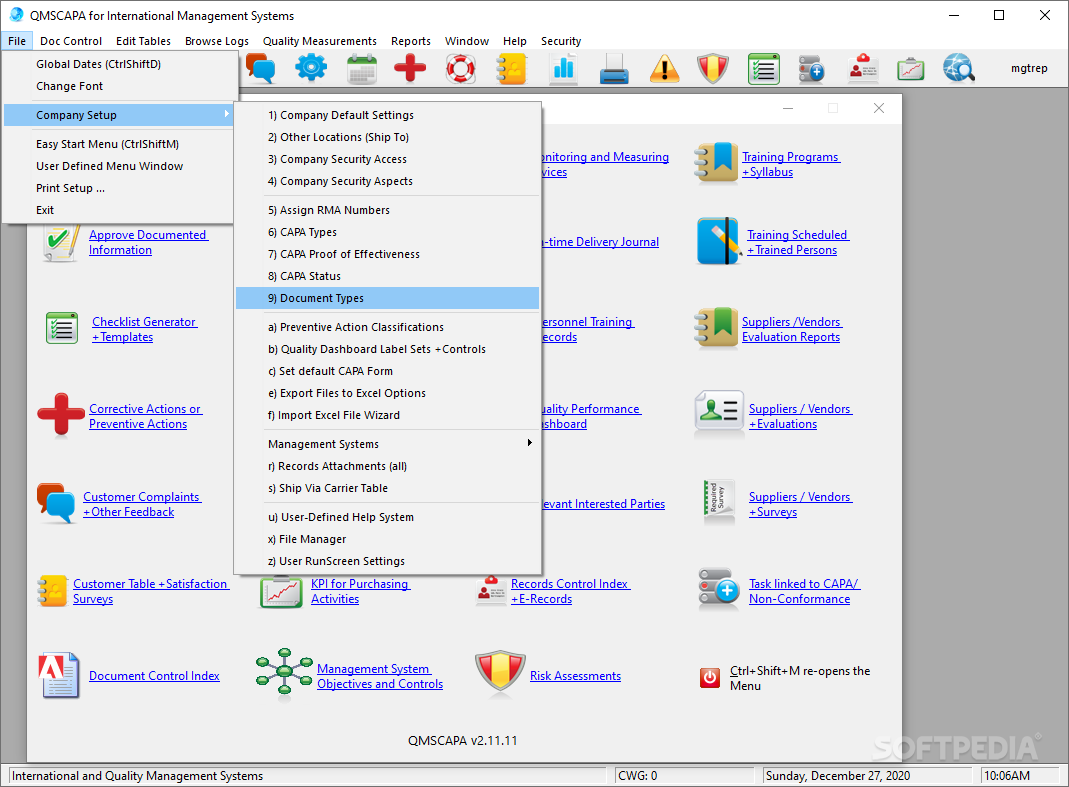Click the Management System network nodes icon
Image resolution: width=1069 pixels, height=787 pixels.
(284, 673)
